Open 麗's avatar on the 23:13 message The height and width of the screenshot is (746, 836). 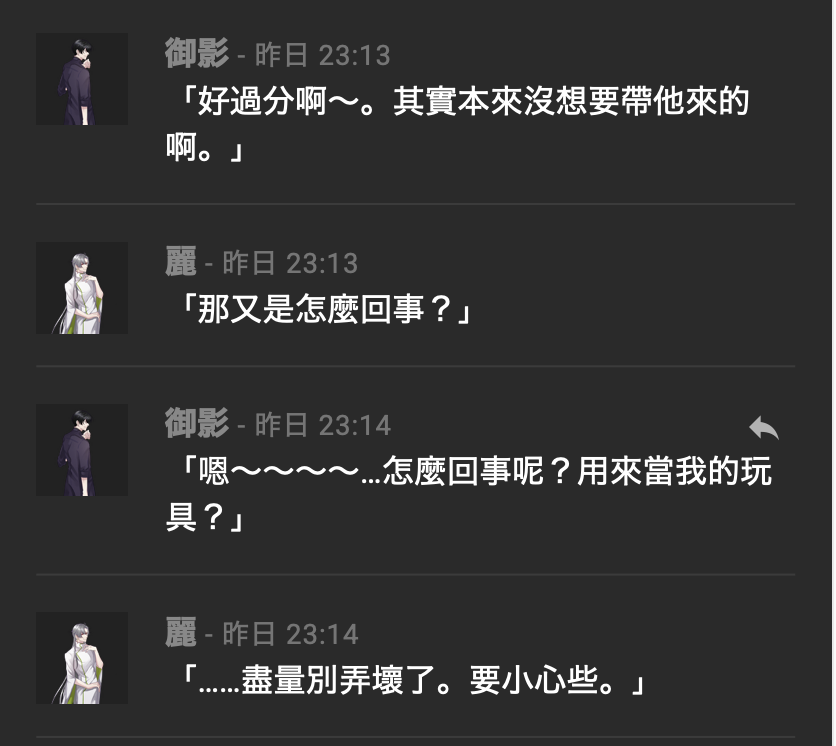(x=82, y=288)
